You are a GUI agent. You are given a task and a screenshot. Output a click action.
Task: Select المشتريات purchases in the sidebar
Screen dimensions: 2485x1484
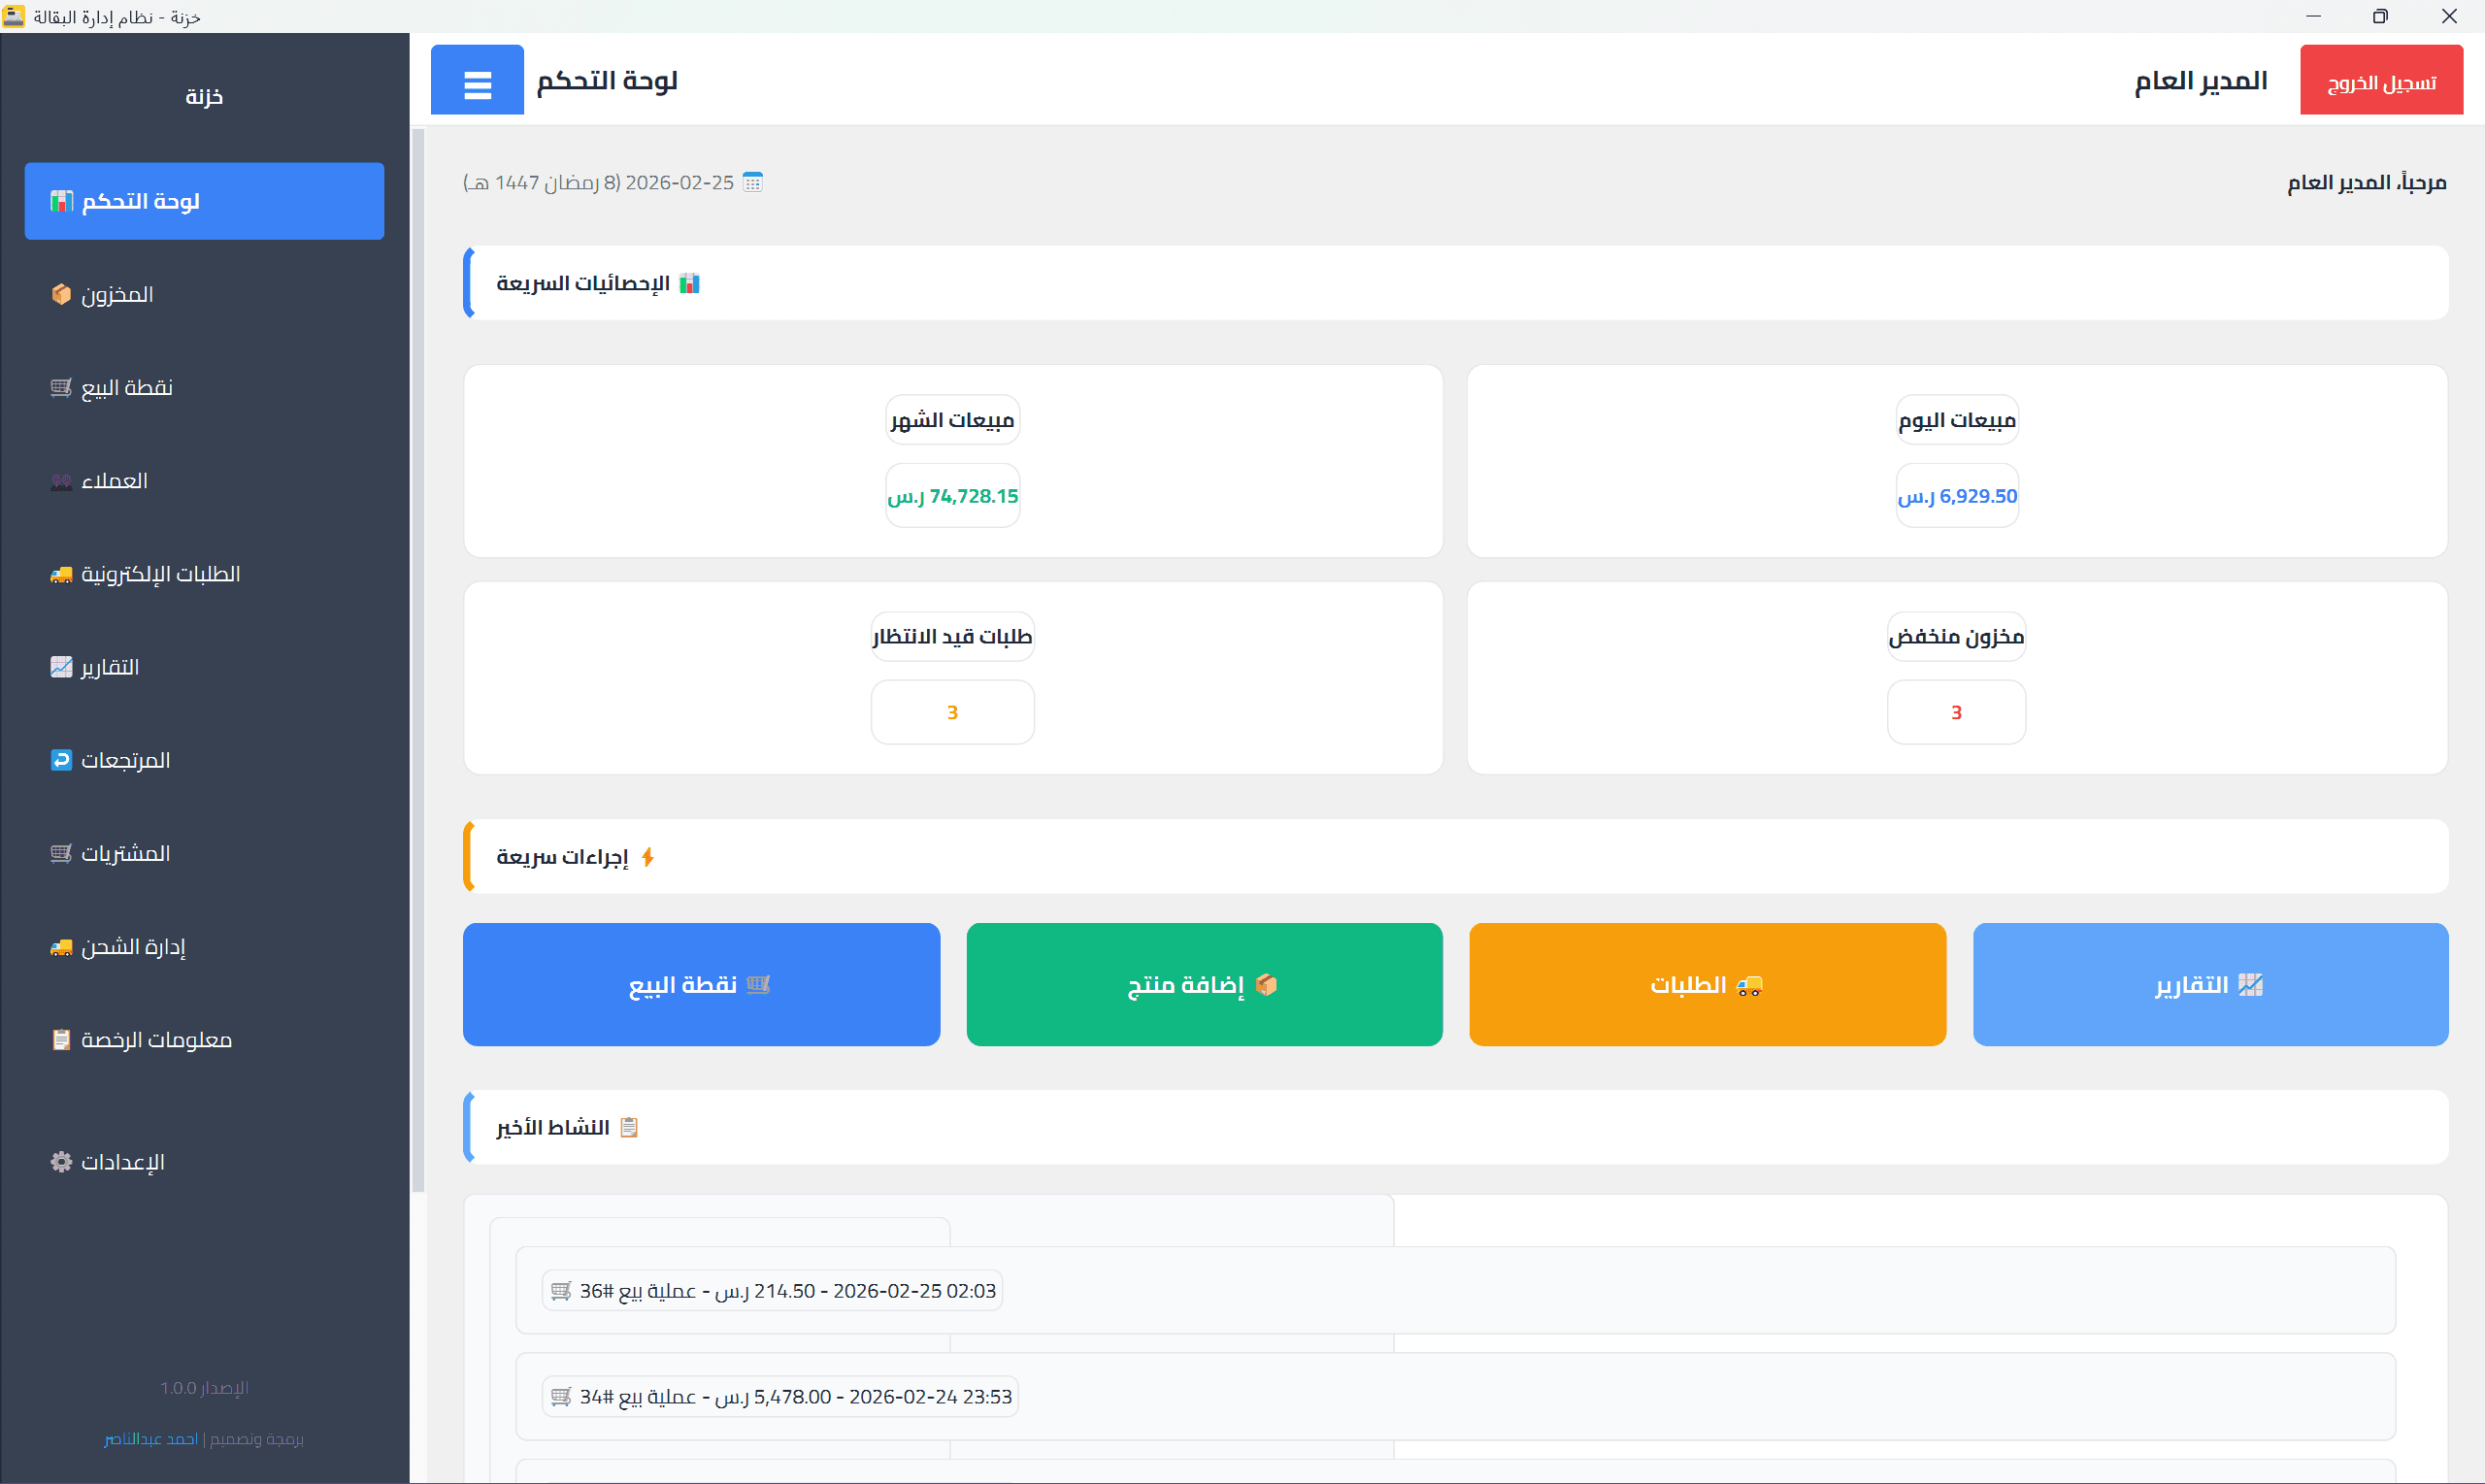coord(112,853)
